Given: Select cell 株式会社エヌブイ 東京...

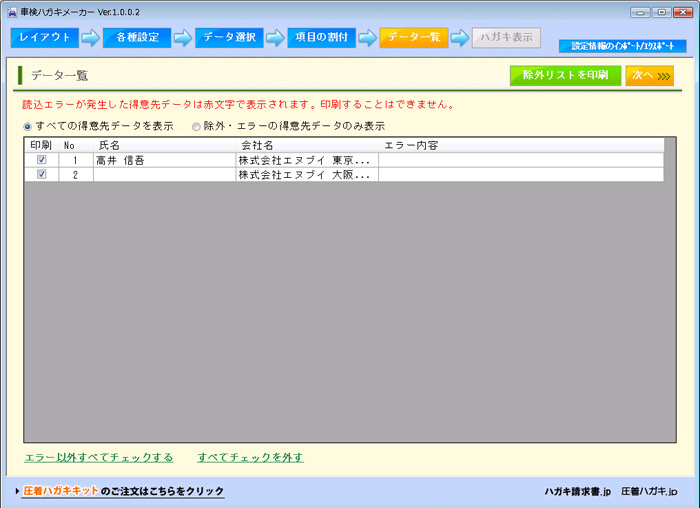Looking at the screenshot, I should click(307, 160).
